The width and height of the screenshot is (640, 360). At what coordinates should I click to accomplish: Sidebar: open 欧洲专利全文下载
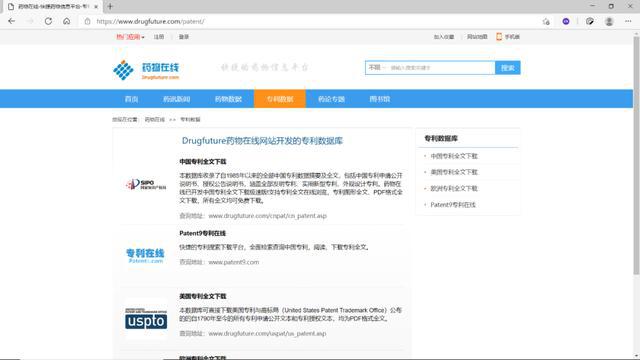[x=454, y=188]
